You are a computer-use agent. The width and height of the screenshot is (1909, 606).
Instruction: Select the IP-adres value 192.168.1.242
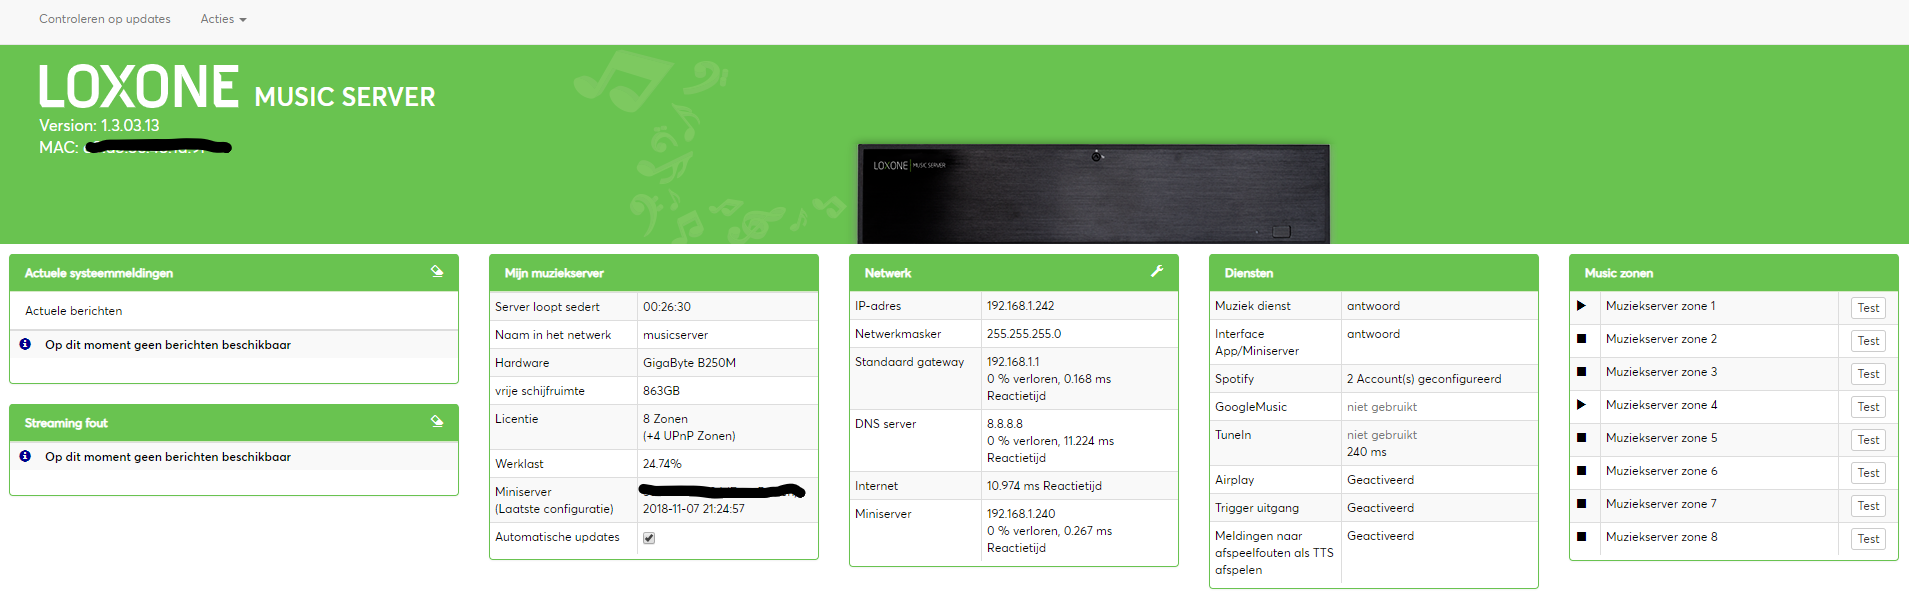[x=1020, y=306]
